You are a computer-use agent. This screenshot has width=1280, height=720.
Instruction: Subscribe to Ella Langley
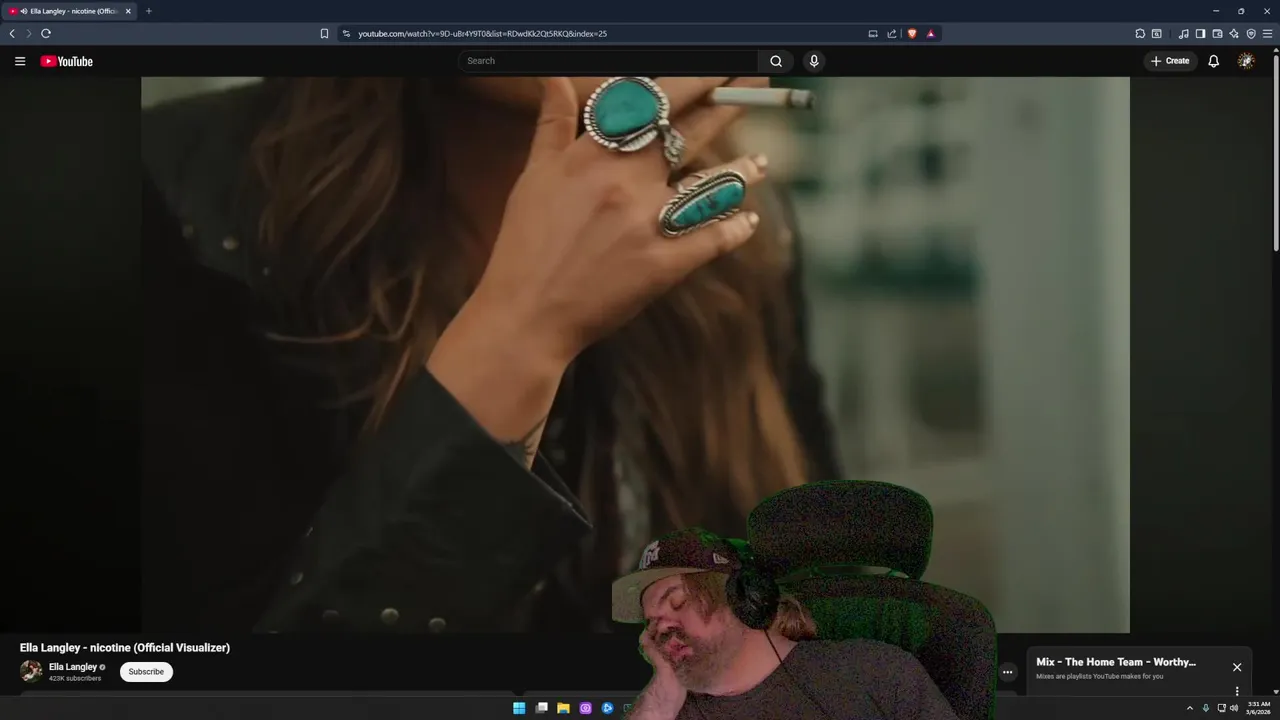(x=146, y=672)
